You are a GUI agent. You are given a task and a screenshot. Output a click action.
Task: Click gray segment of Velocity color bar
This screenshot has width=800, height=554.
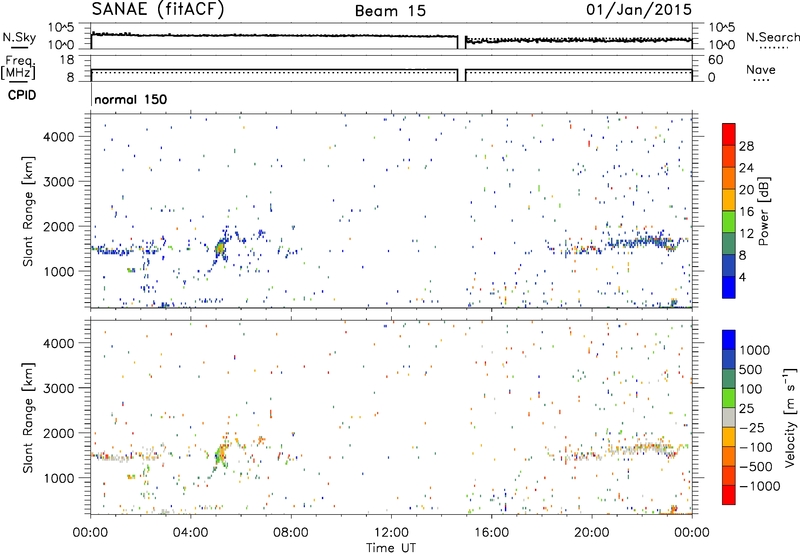click(729, 417)
